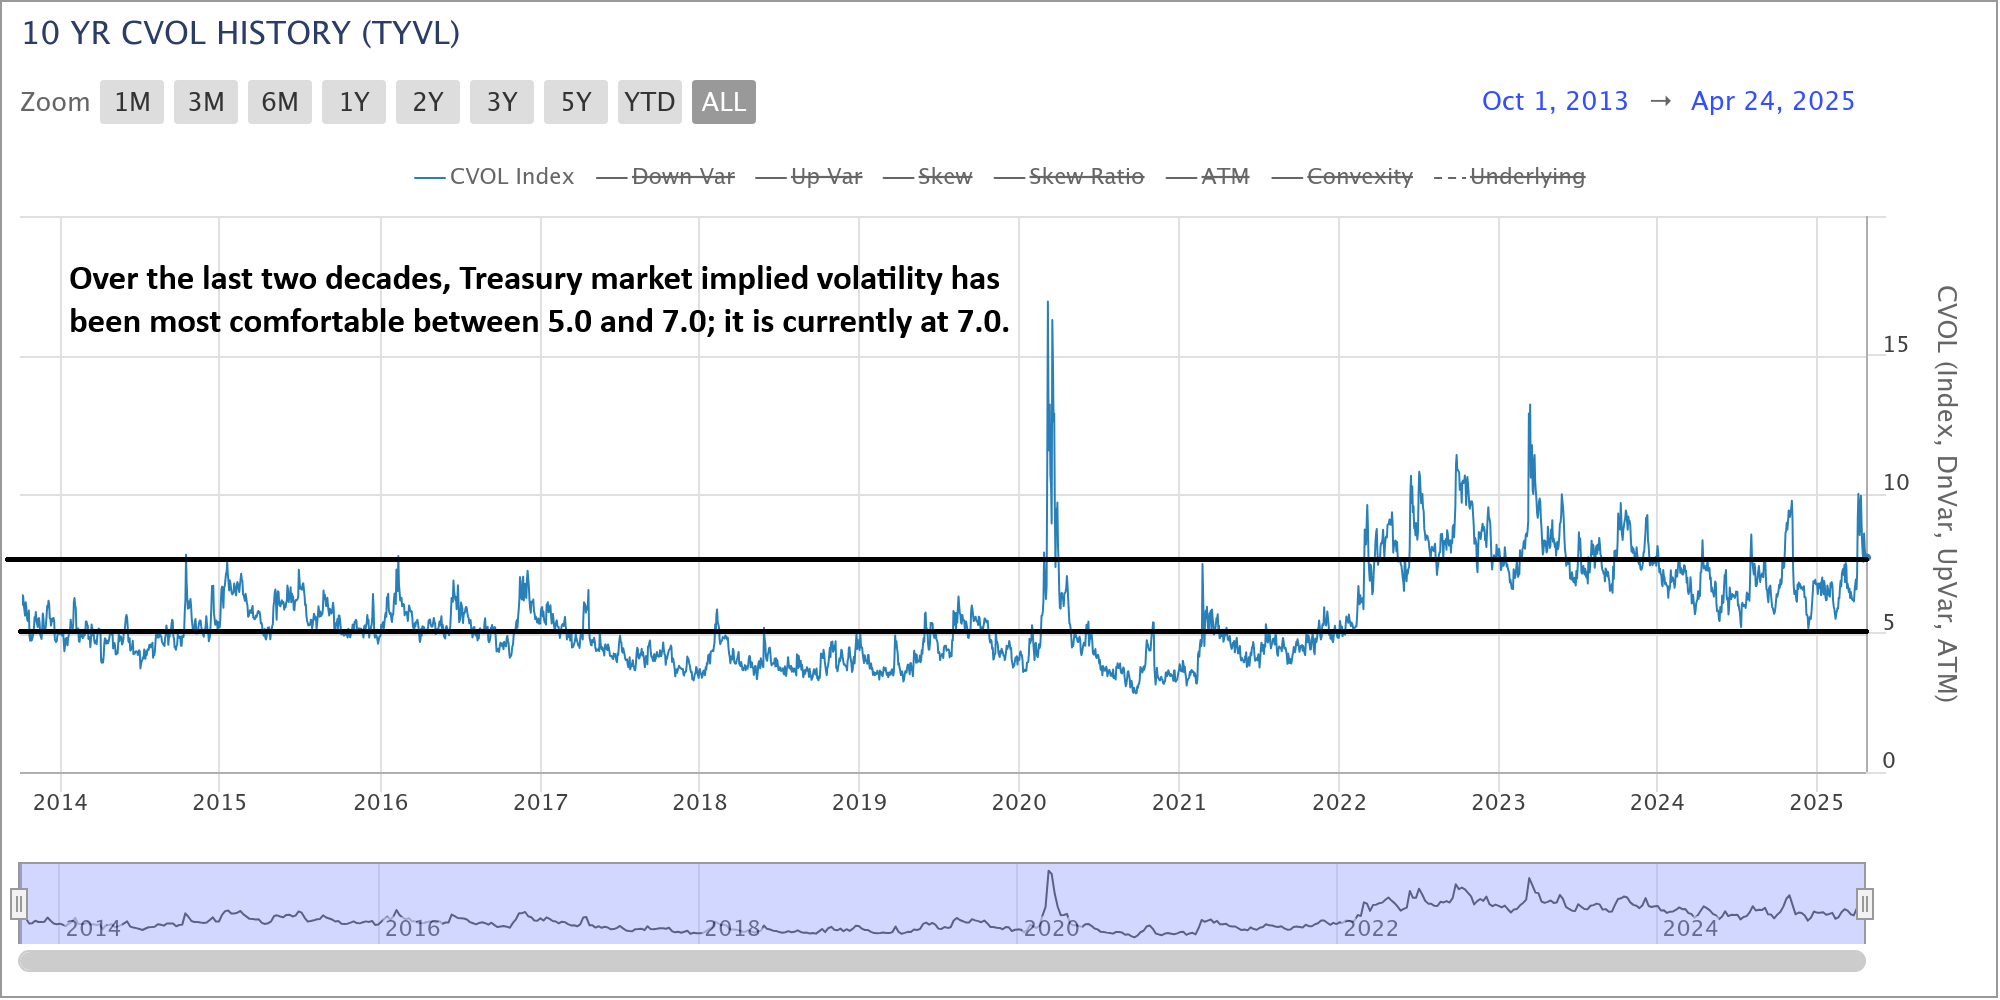Viewport: 2000px width, 1000px height.
Task: Switch chart zoom to 1Y
Action: click(x=354, y=102)
